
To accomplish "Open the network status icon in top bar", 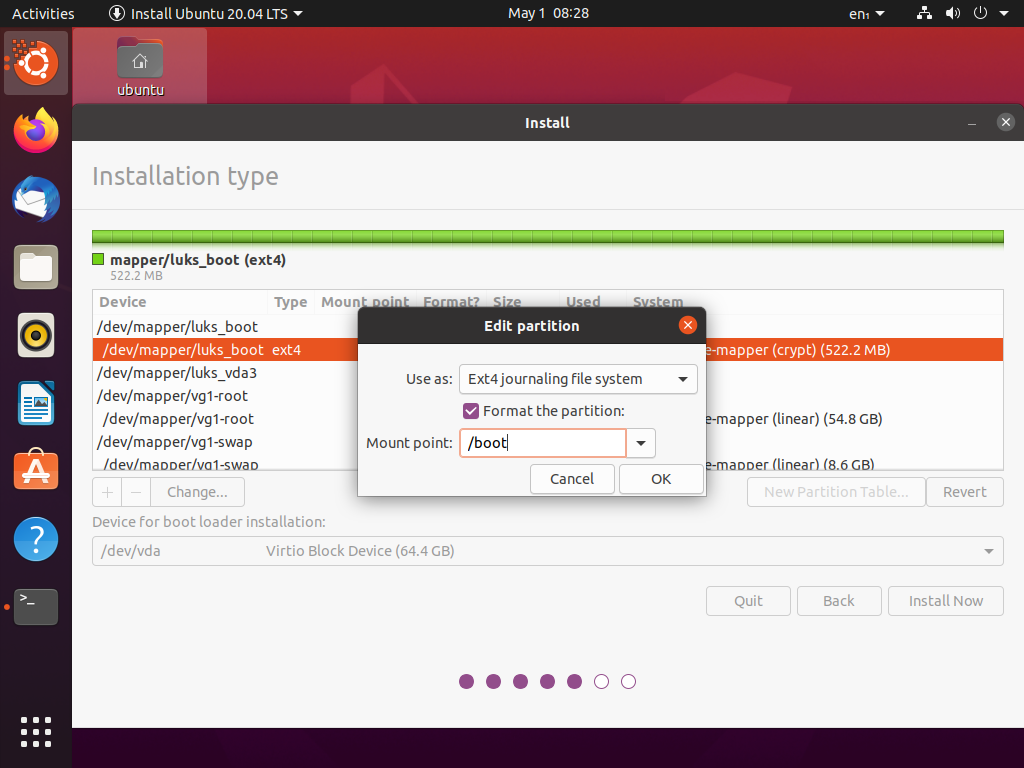I will click(x=924, y=13).
